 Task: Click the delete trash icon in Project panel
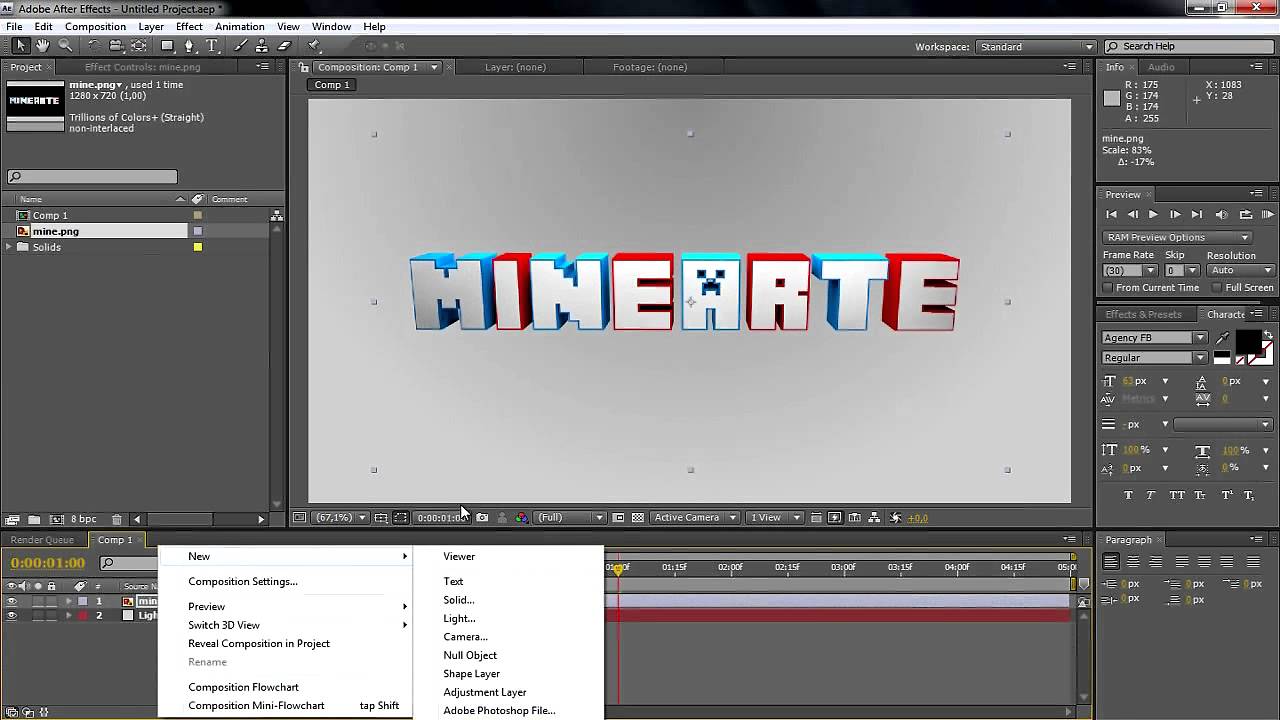click(117, 520)
